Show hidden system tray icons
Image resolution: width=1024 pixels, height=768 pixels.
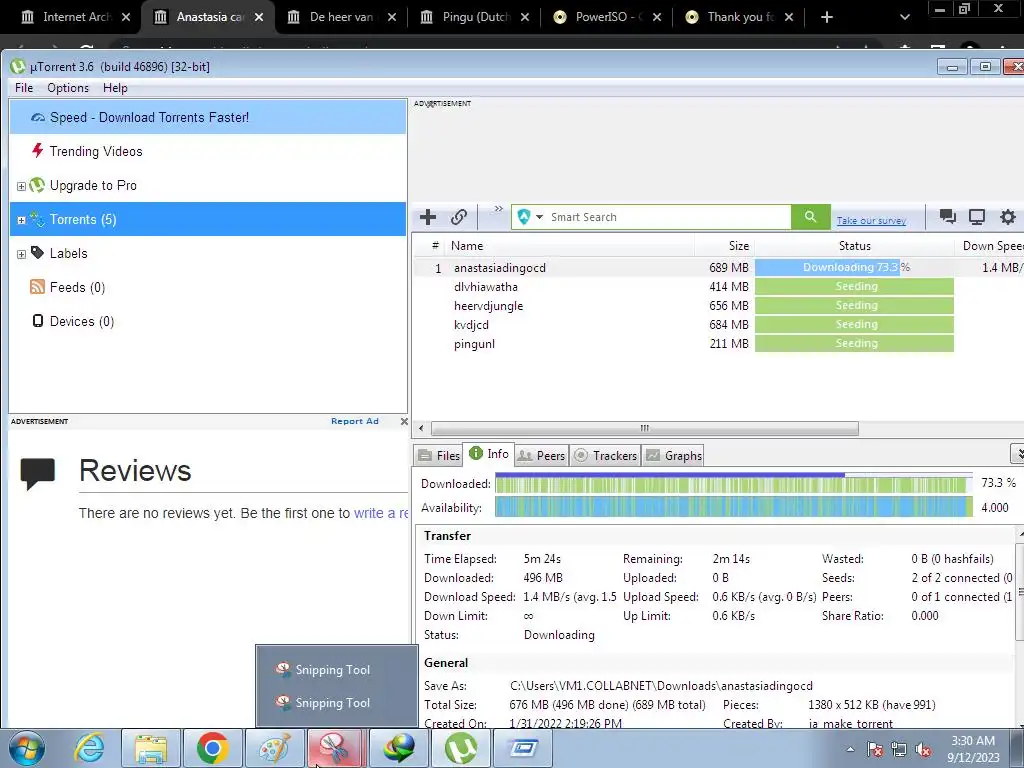tap(850, 749)
